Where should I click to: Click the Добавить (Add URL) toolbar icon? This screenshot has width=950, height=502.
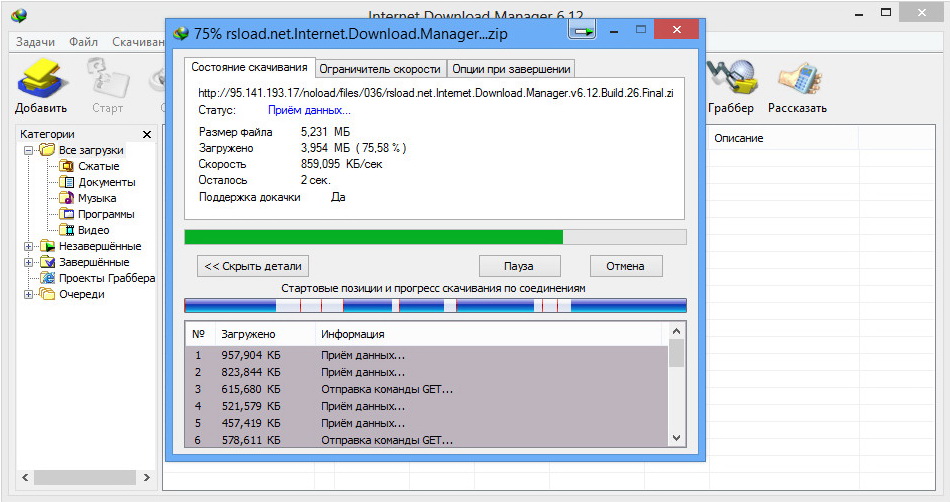click(x=41, y=79)
